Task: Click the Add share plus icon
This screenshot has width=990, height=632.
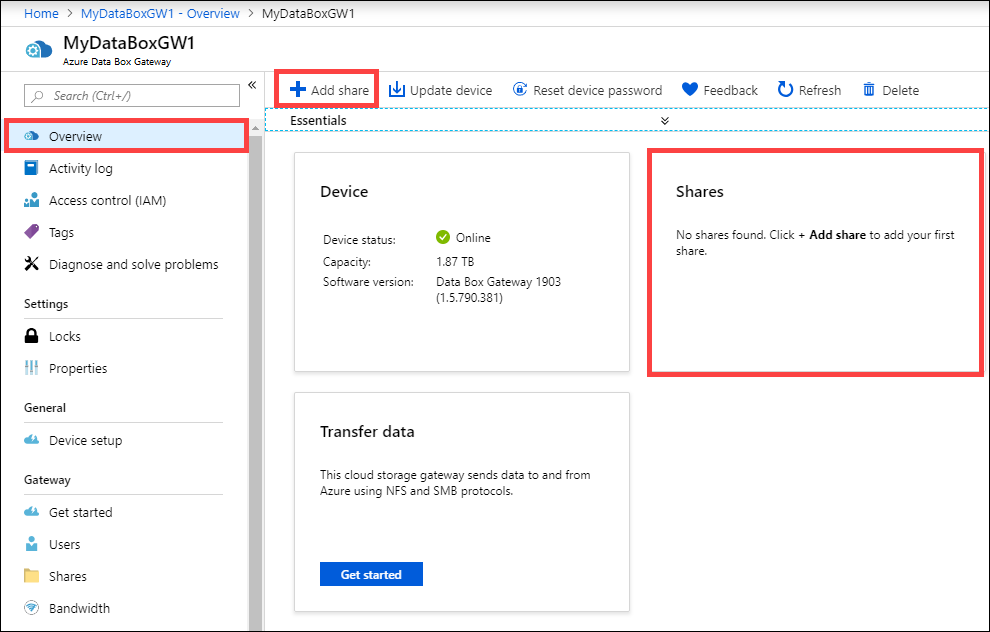Action: pyautogui.click(x=298, y=90)
